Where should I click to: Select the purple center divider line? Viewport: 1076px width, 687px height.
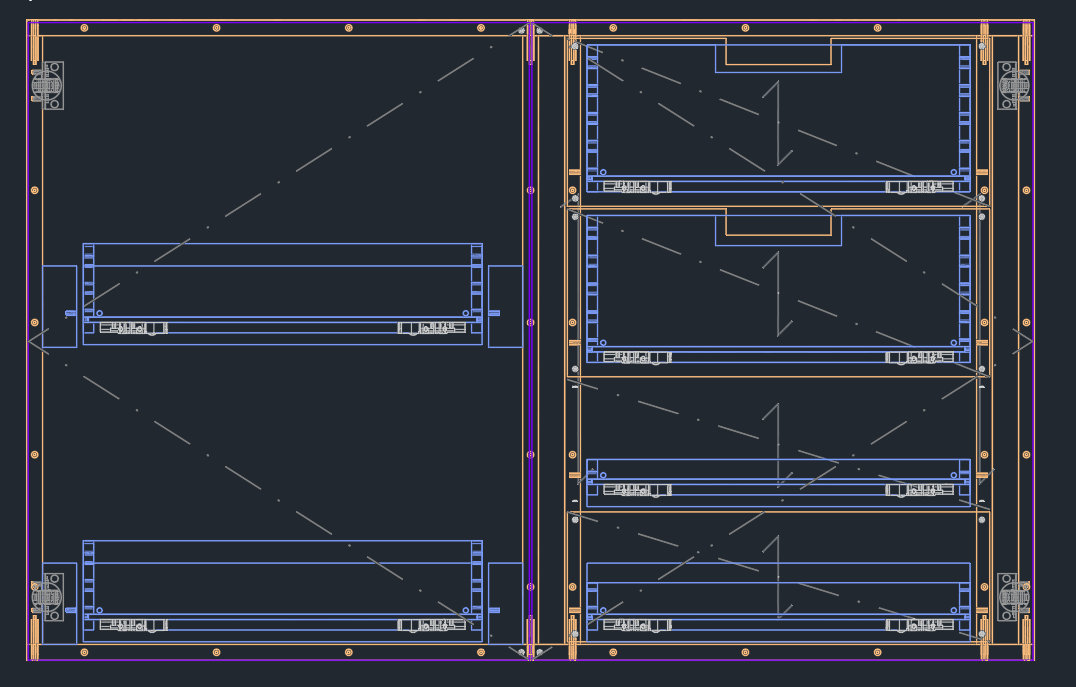tap(530, 340)
